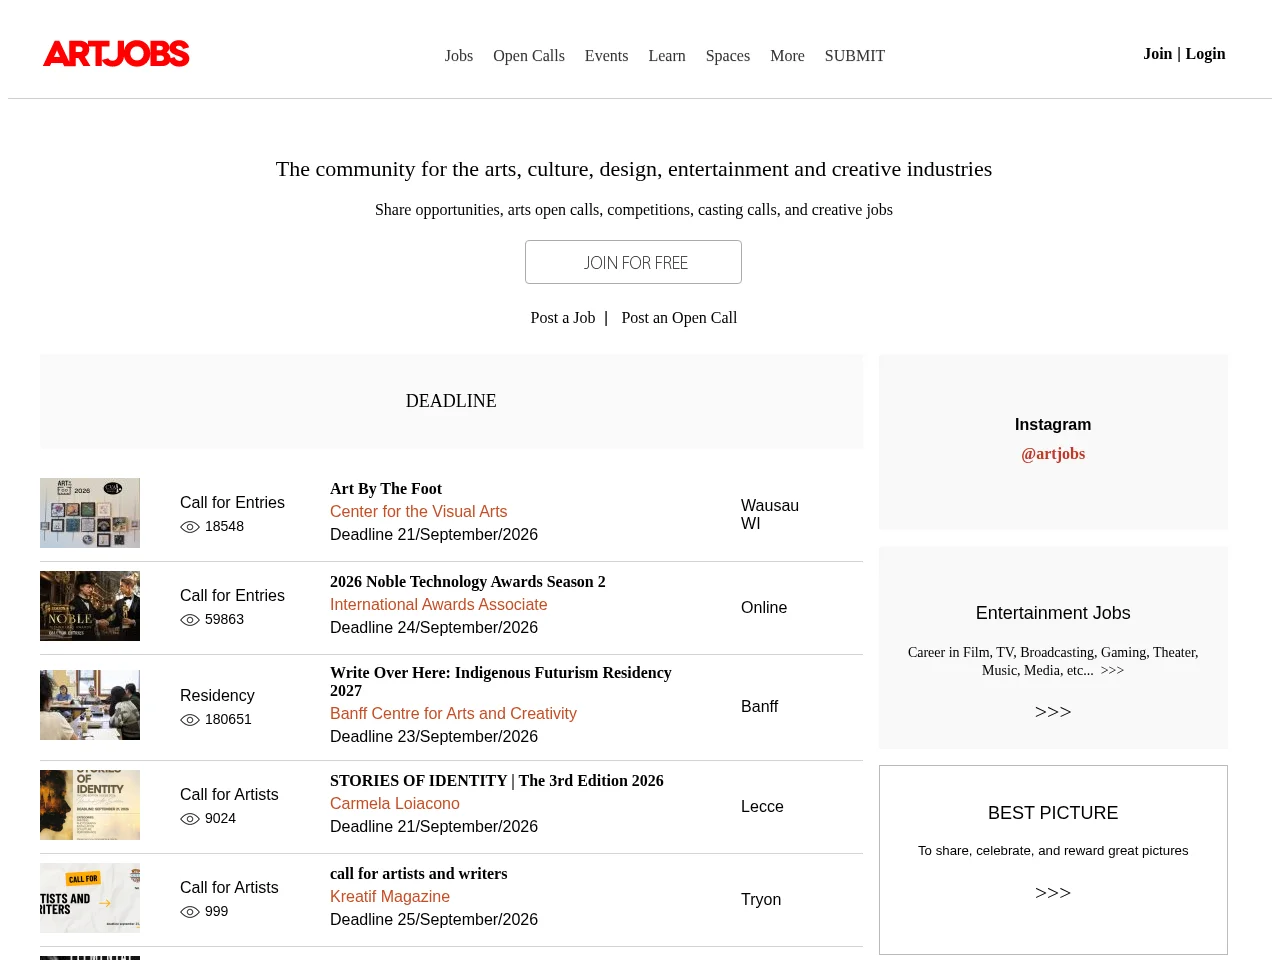The image size is (1280, 960).
Task: Click Deadline 23/September/2026 text
Action: click(x=434, y=737)
